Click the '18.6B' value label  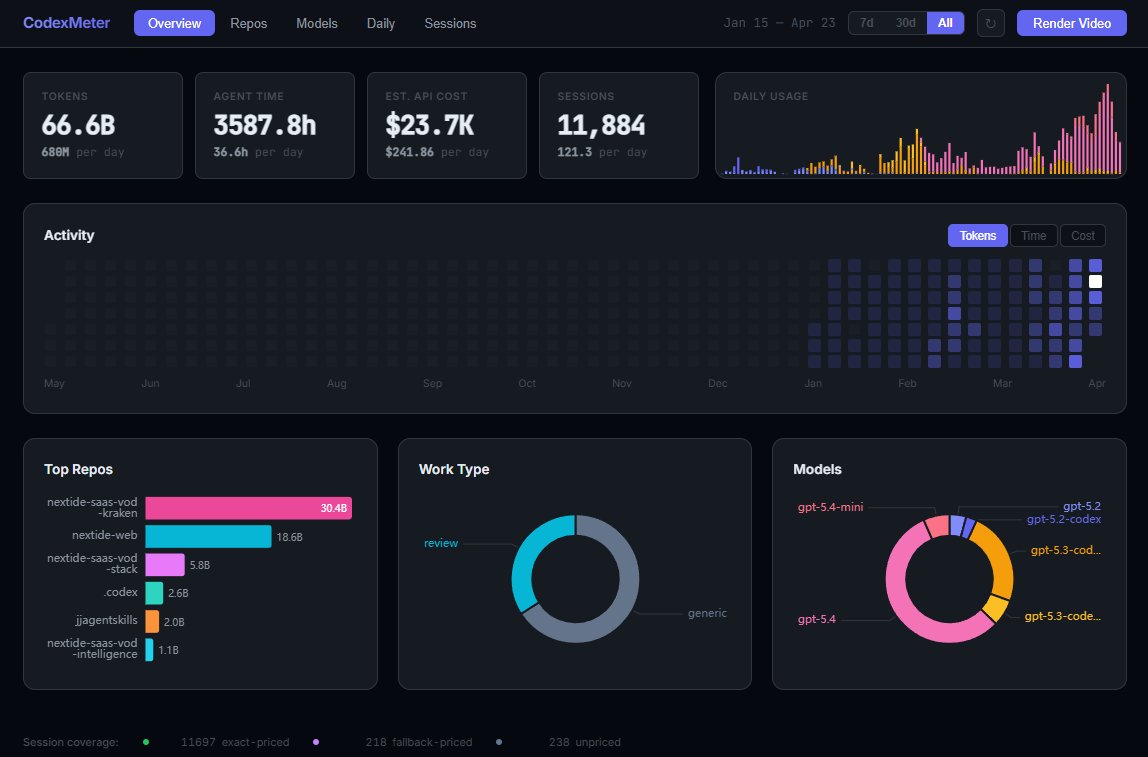pyautogui.click(x=289, y=537)
